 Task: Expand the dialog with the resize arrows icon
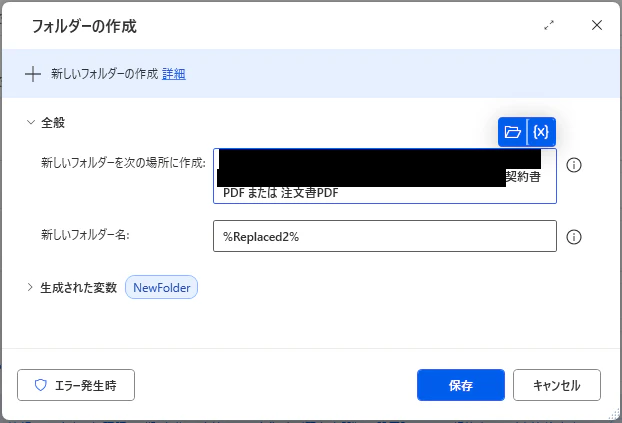click(549, 25)
